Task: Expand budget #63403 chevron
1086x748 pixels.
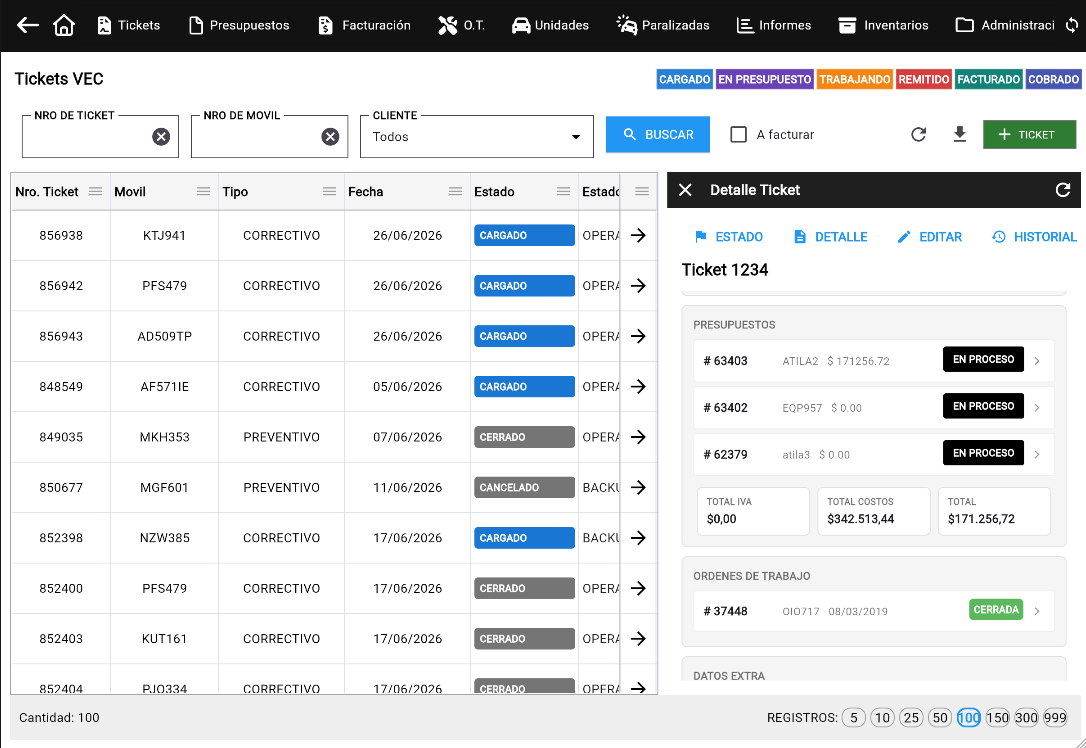Action: [x=1037, y=360]
